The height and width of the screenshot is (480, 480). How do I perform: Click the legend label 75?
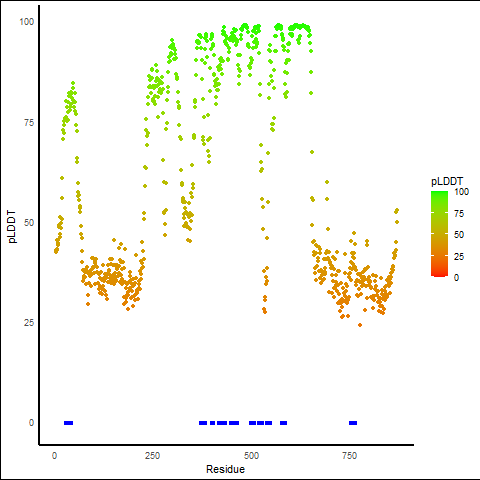click(x=459, y=214)
